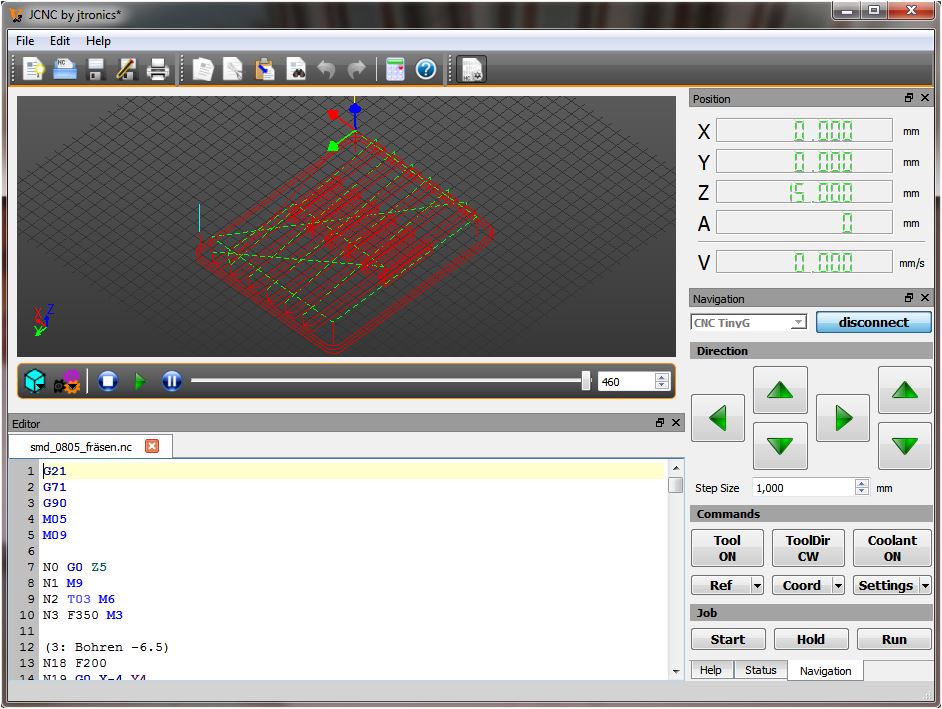Click the Start job button
This screenshot has width=942, height=709.
click(727, 639)
